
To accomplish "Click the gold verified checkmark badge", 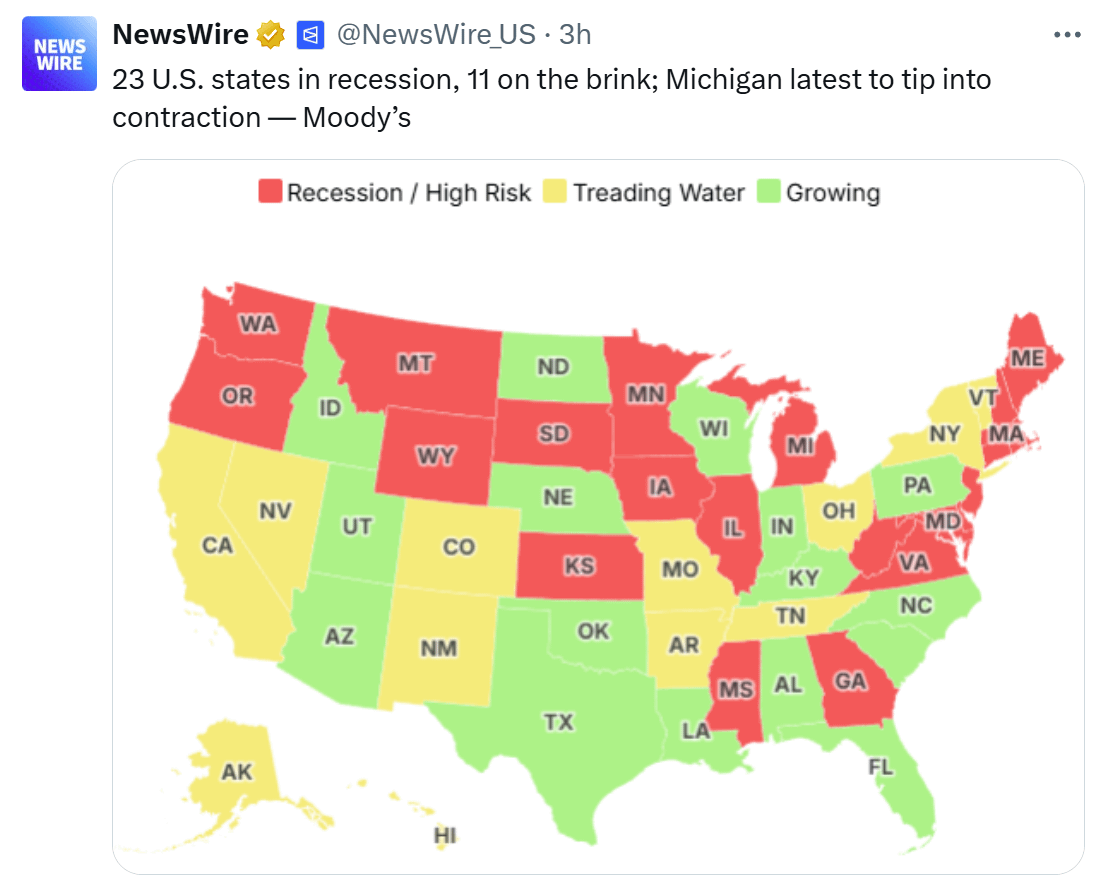I will point(271,35).
